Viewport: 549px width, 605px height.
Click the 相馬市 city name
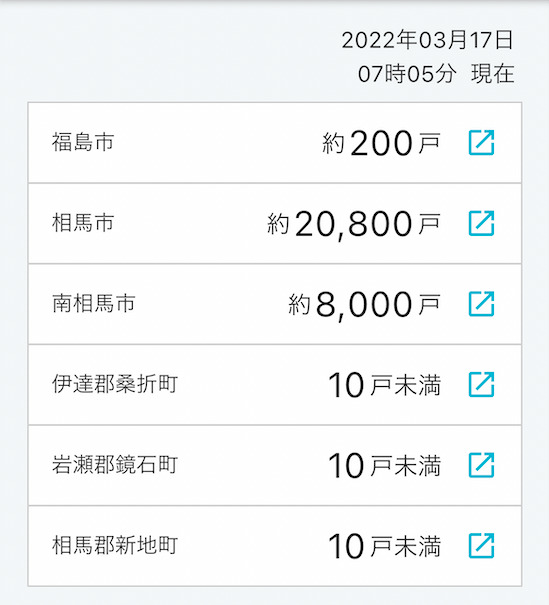coord(83,223)
